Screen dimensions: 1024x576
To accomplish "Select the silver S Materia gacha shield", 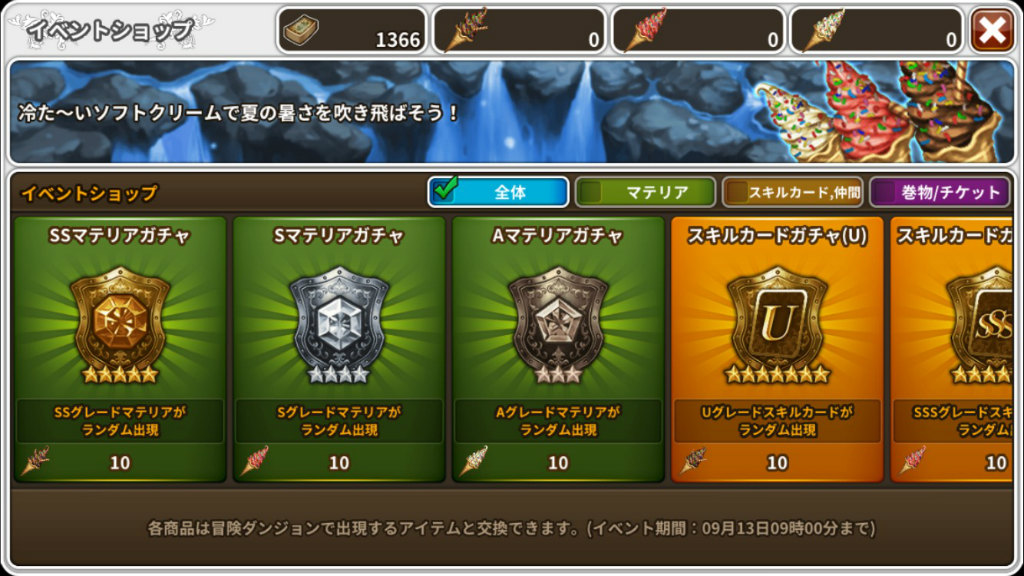I will click(x=339, y=324).
